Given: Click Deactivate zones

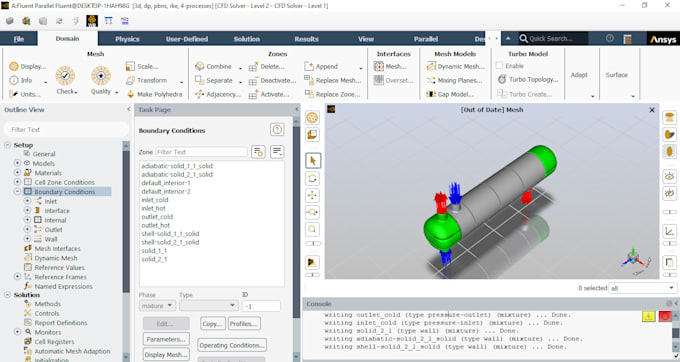Looking at the screenshot, I should (272, 81).
